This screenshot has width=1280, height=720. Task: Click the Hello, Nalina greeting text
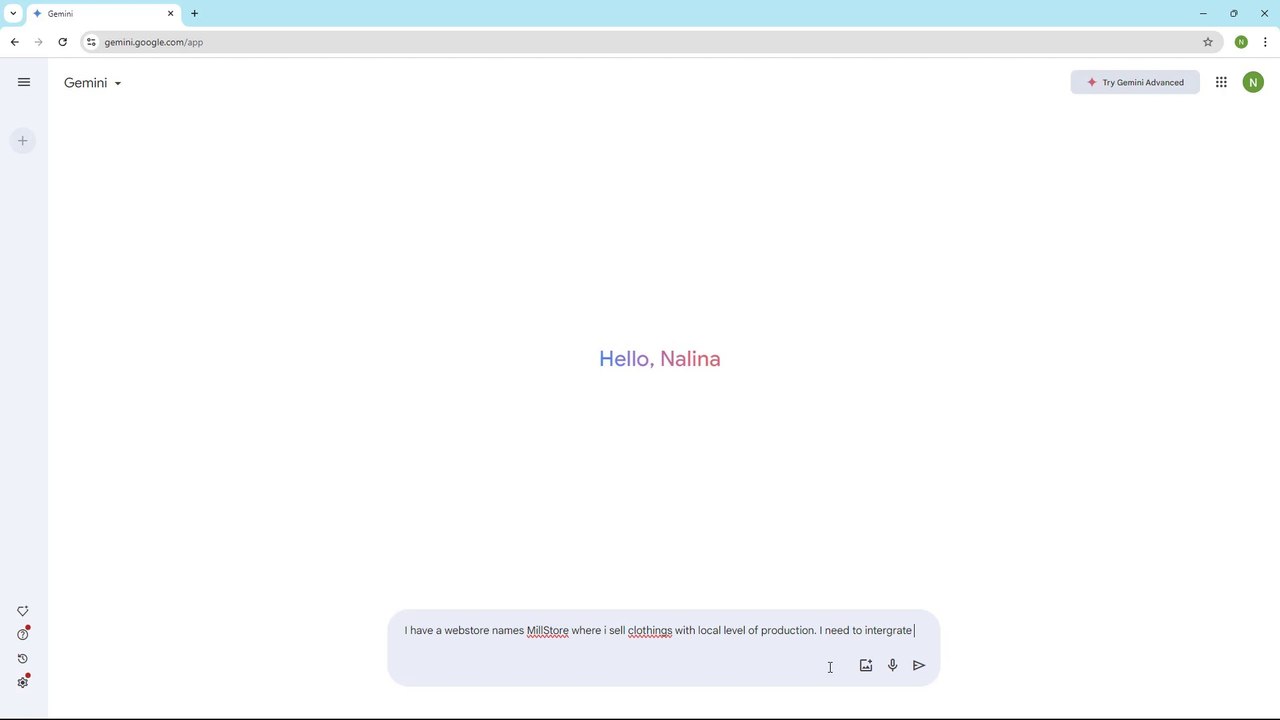(660, 359)
